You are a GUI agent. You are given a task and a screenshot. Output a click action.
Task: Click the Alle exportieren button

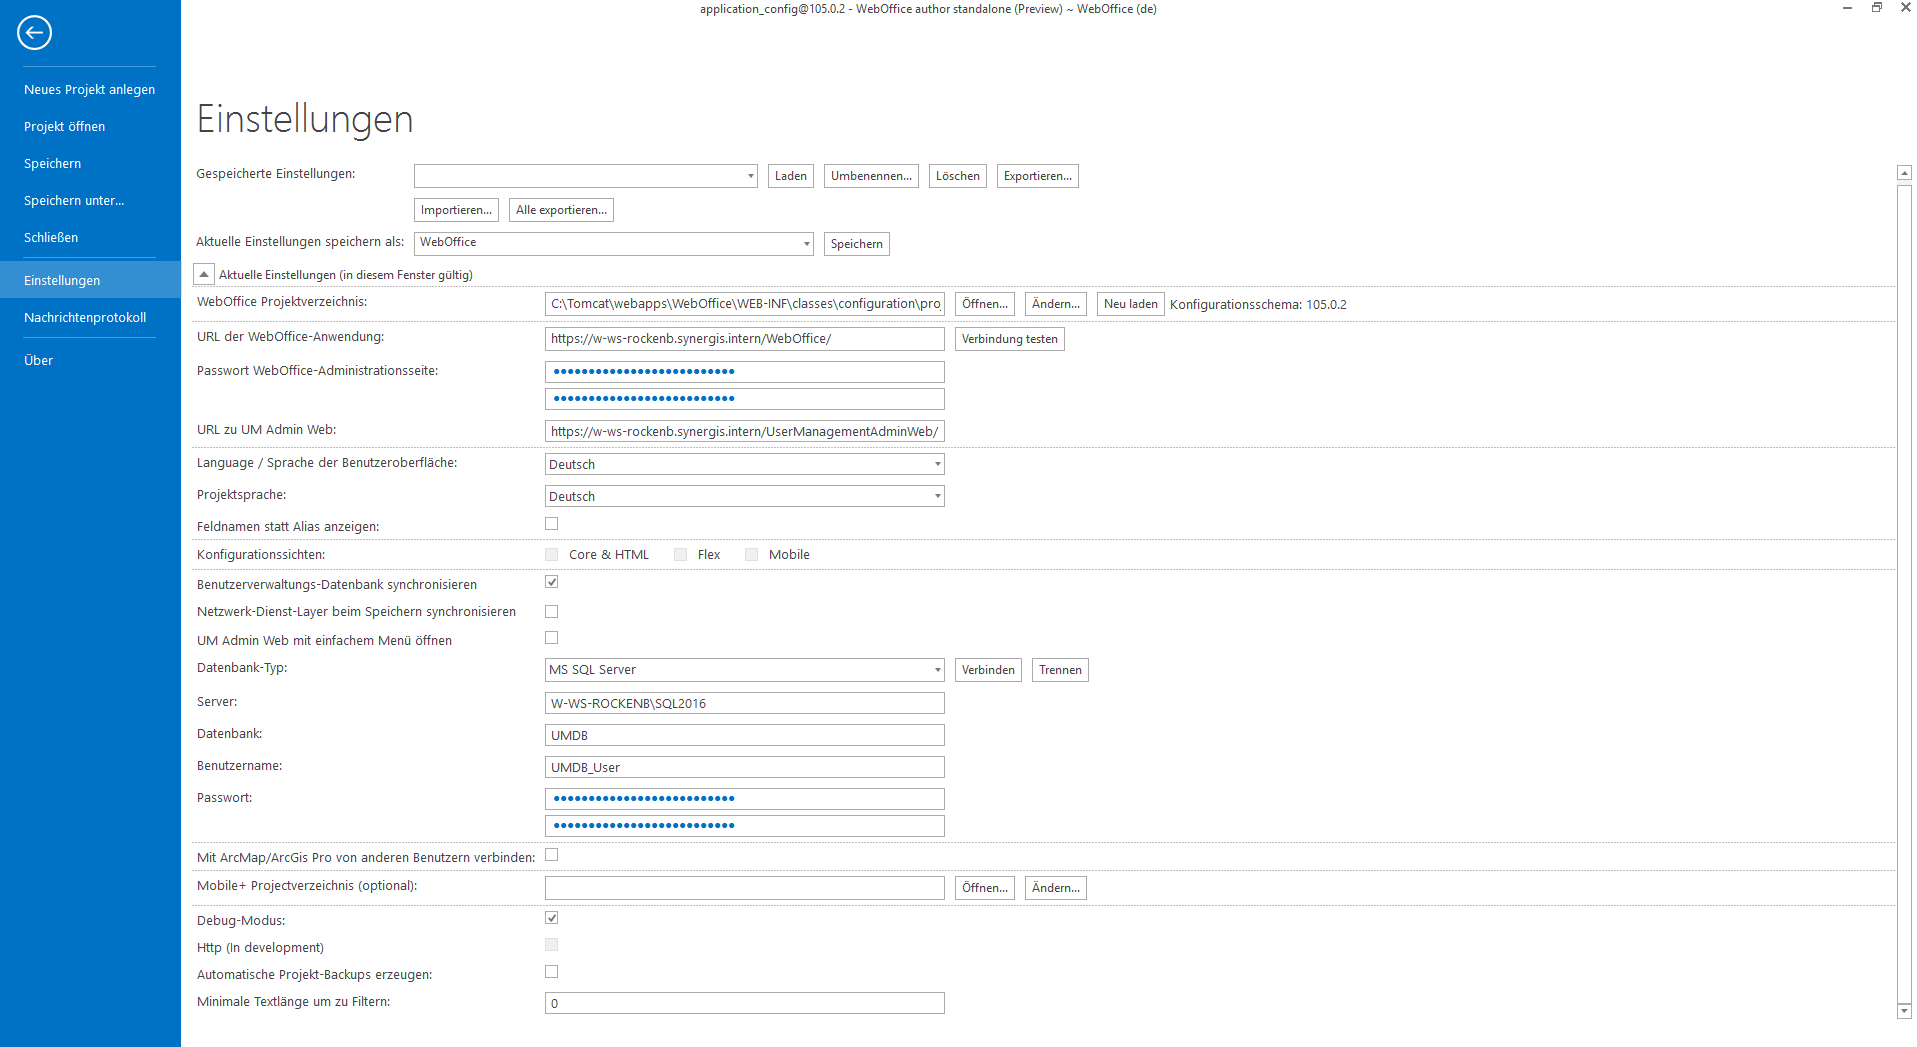click(x=560, y=209)
